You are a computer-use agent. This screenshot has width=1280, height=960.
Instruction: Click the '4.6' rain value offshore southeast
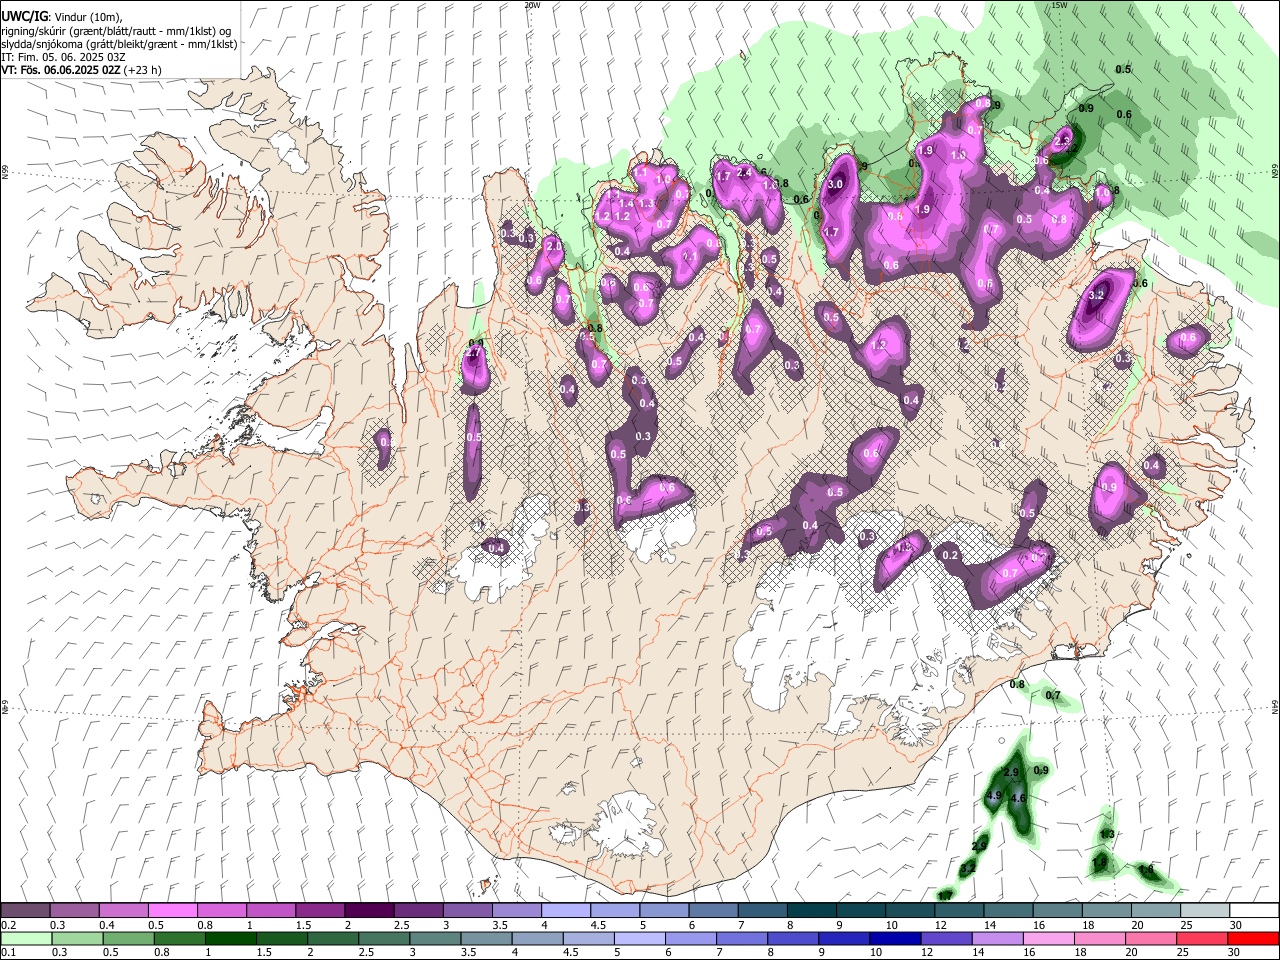coord(1019,798)
